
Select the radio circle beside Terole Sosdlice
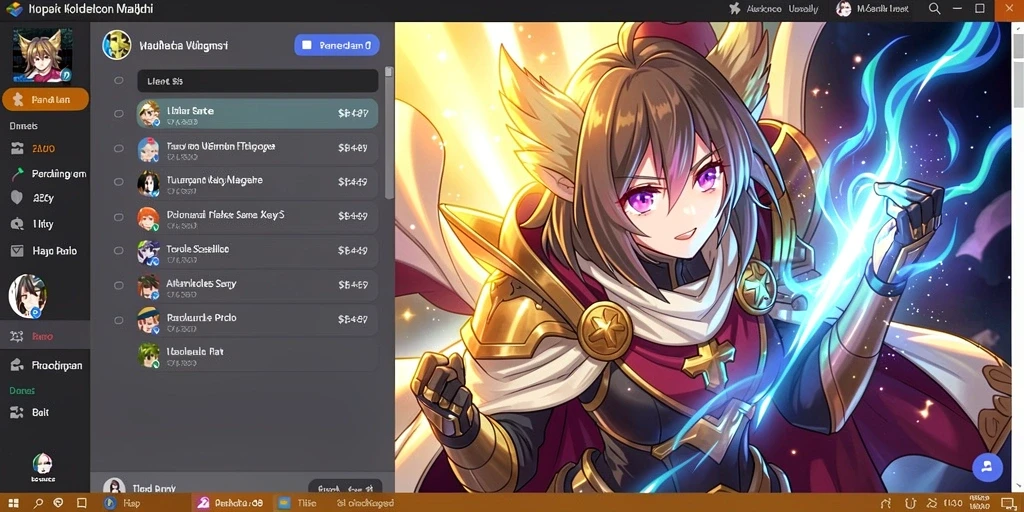click(118, 251)
